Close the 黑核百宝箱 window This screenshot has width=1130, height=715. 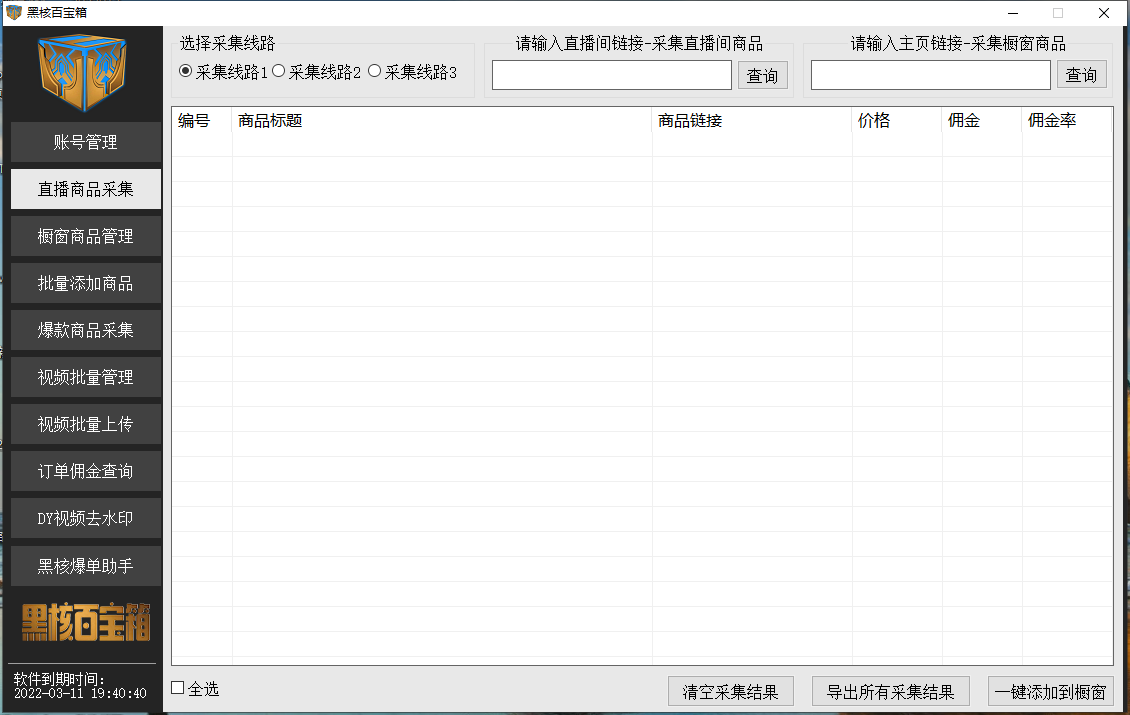pyautogui.click(x=1103, y=13)
